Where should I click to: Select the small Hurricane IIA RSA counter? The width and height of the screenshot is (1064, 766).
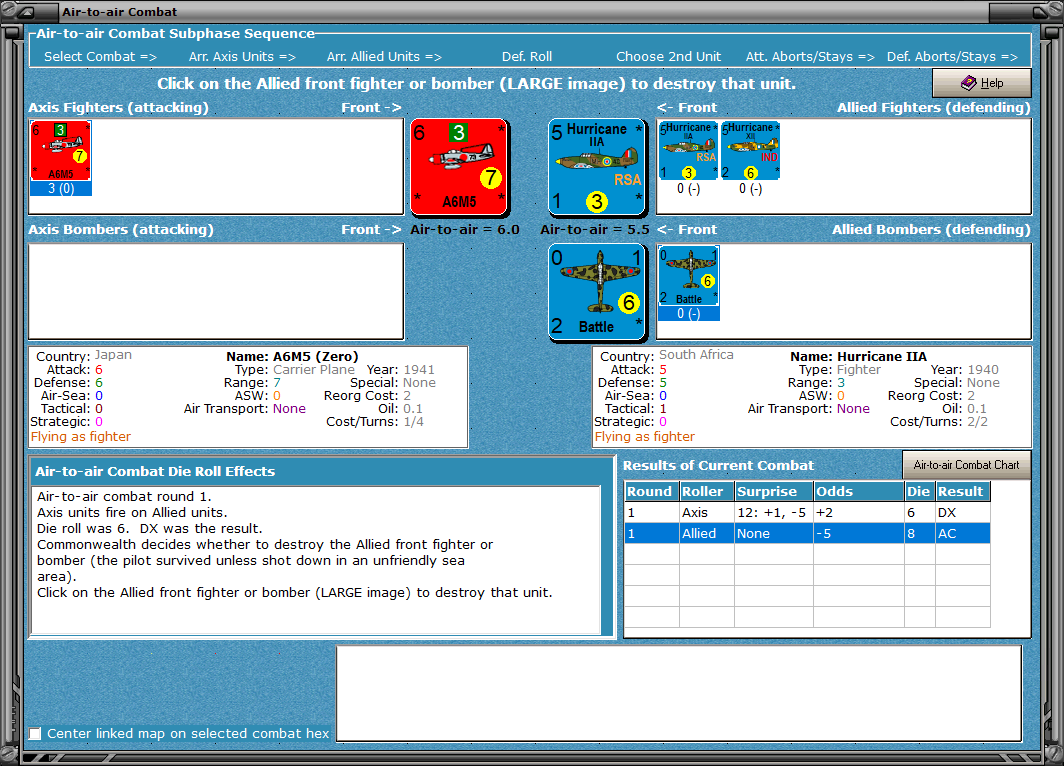tap(689, 151)
